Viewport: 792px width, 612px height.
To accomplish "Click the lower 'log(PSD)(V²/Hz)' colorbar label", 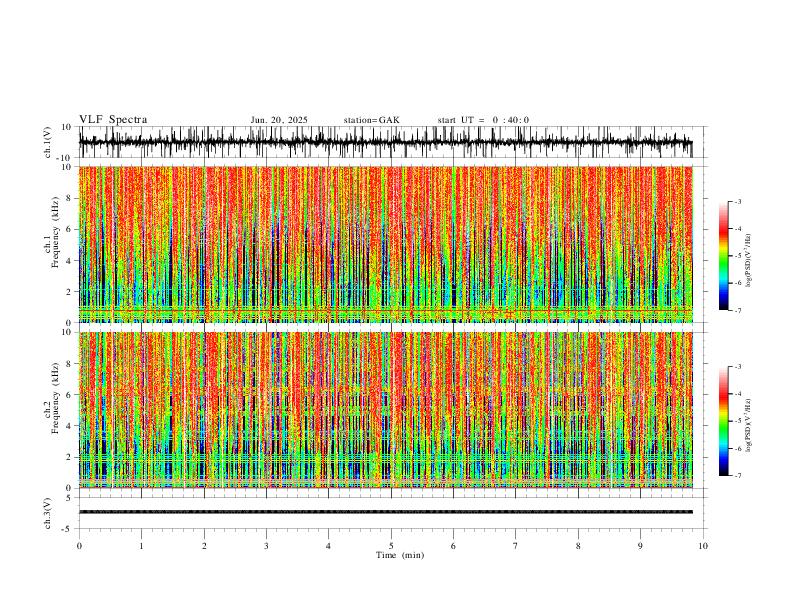I will click(749, 425).
